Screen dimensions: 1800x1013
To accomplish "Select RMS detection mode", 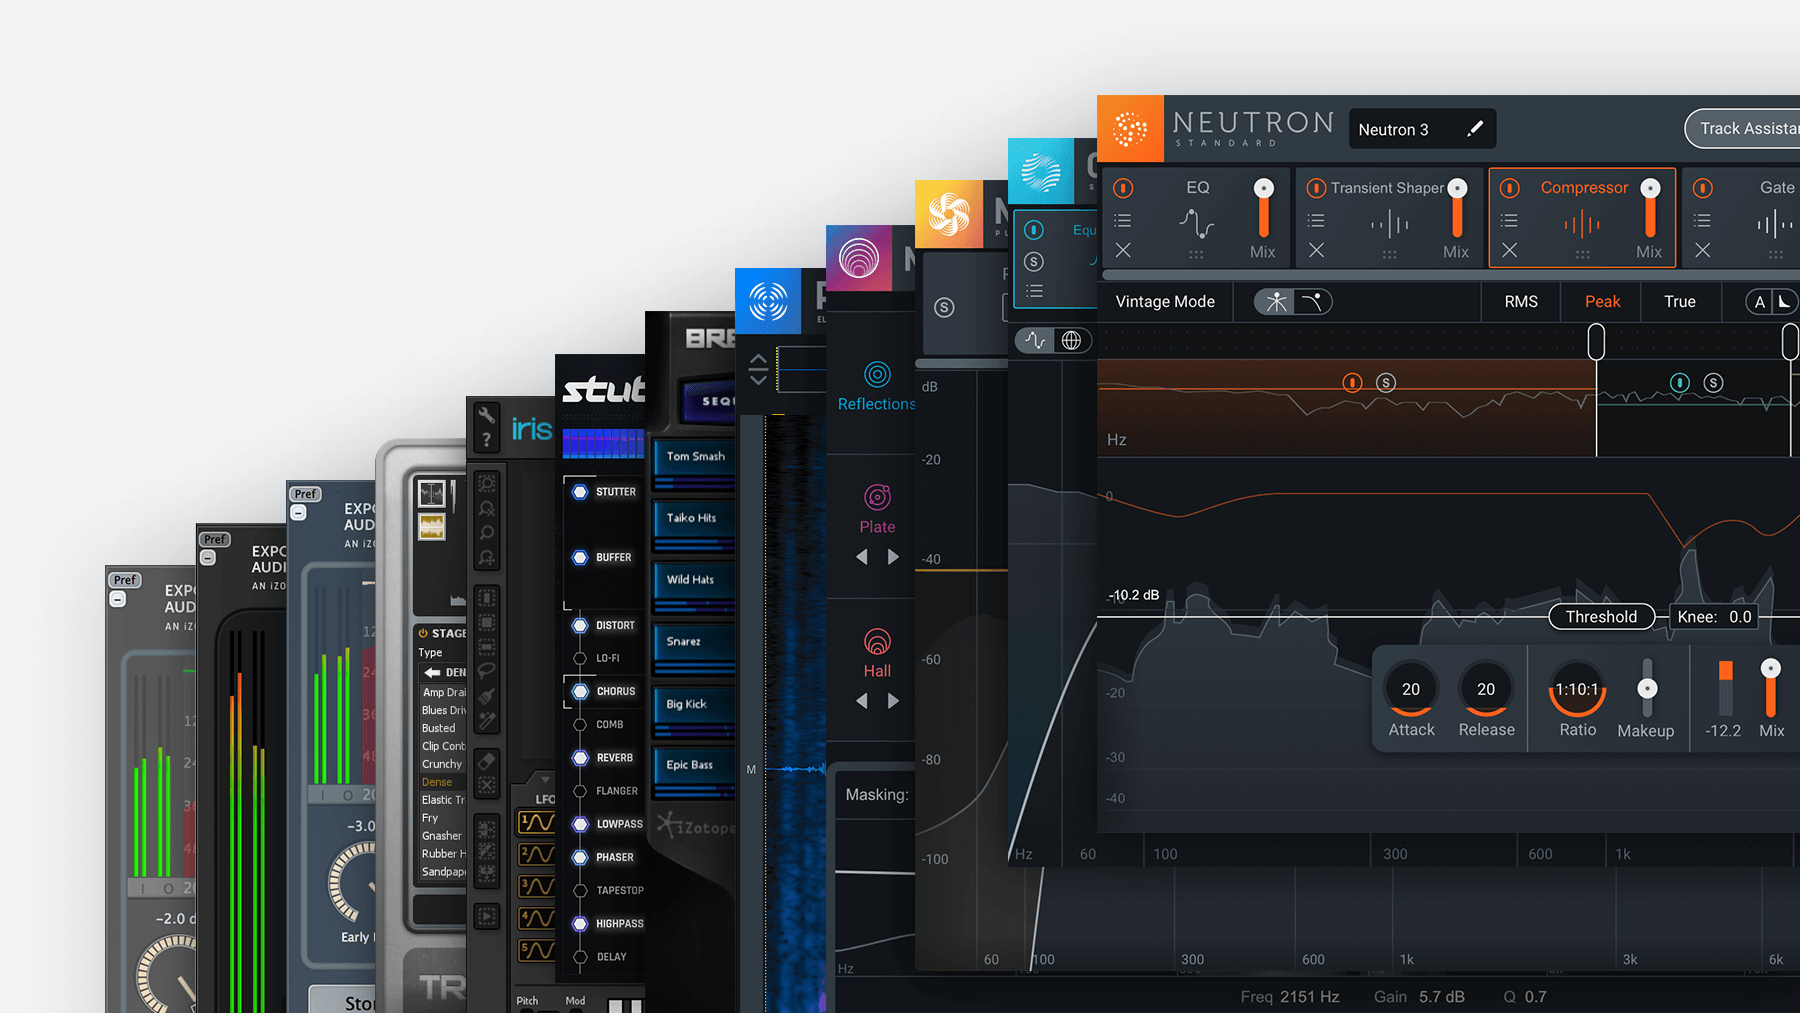I will click(1521, 301).
